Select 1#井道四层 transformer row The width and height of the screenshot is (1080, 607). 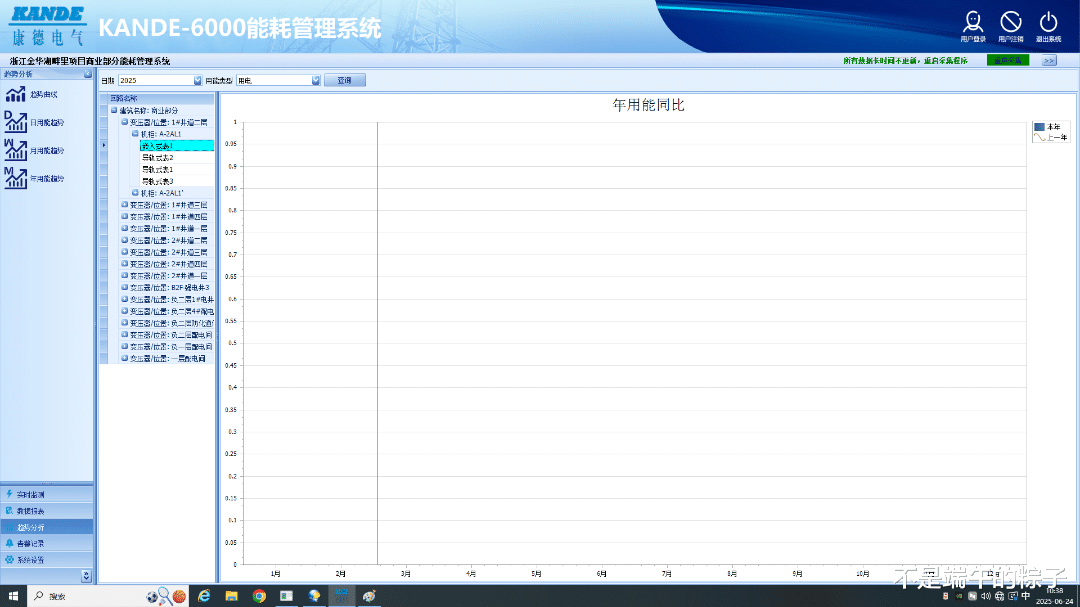169,216
